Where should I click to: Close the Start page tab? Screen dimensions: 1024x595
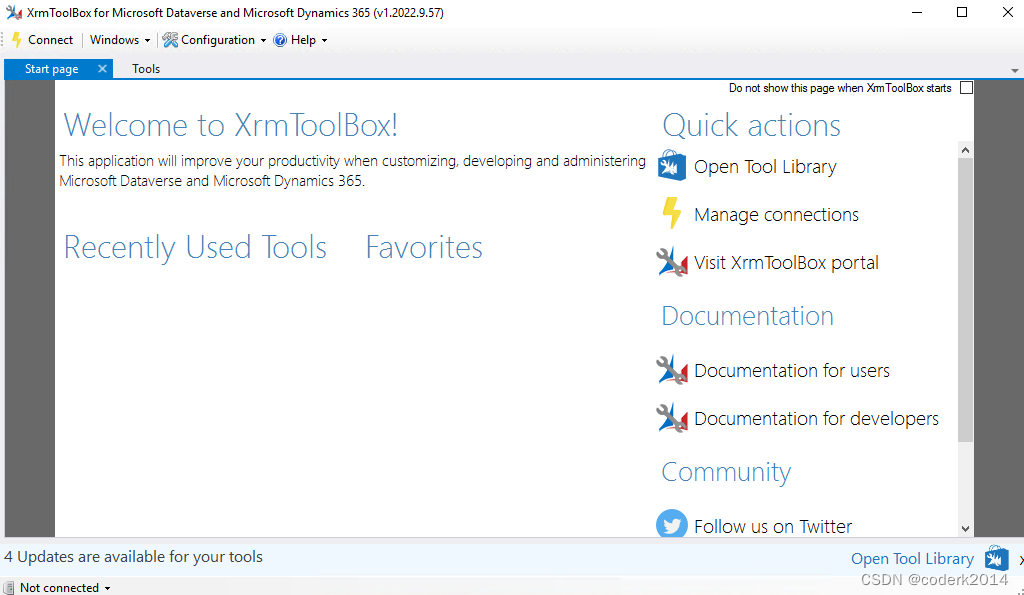pos(102,68)
